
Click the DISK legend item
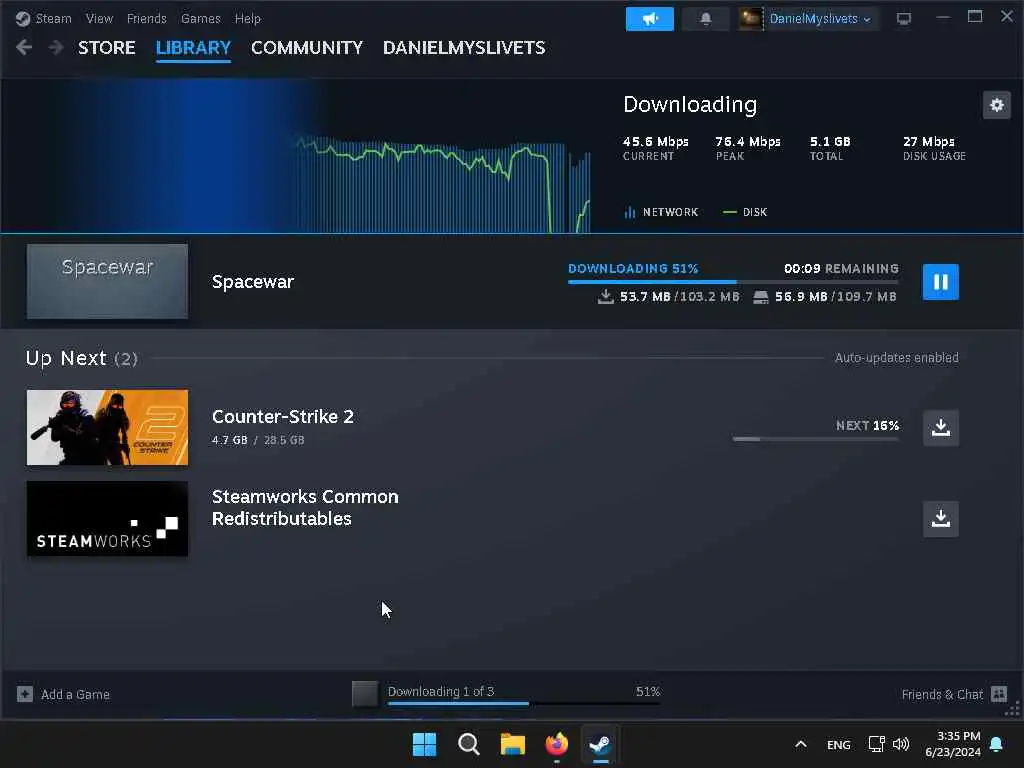pyautogui.click(x=745, y=212)
